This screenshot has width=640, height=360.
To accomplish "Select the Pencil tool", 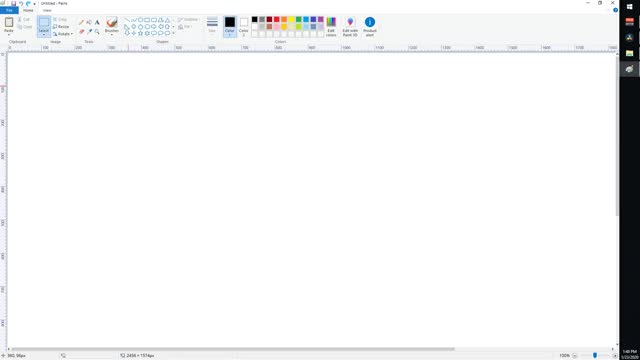I will [x=81, y=22].
